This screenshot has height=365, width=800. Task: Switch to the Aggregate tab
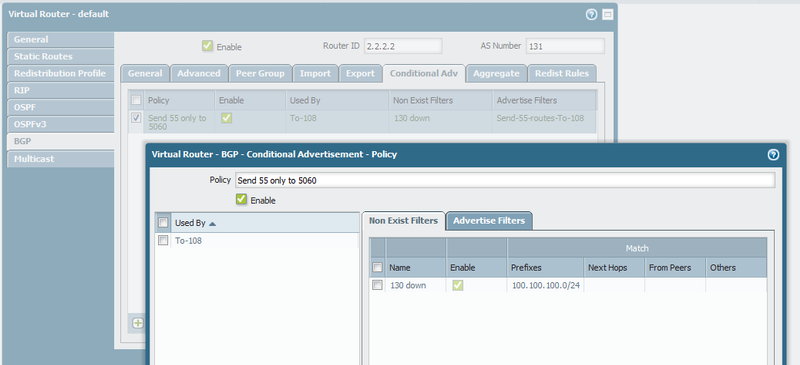[496, 74]
